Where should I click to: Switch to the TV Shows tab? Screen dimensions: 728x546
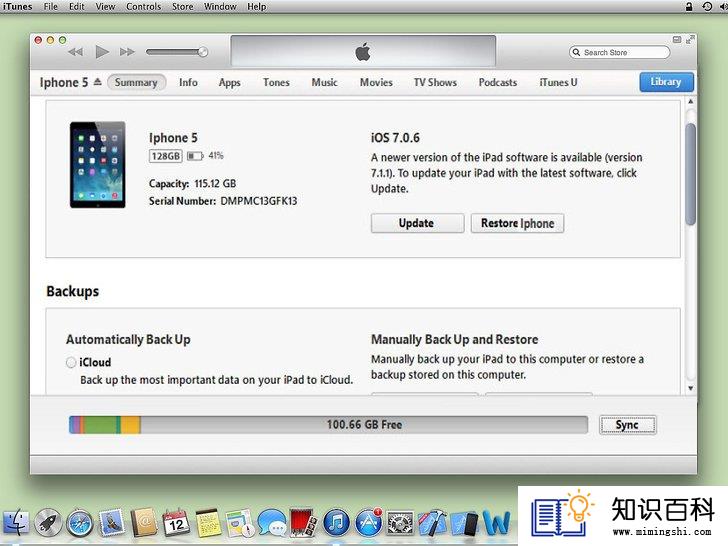tap(435, 82)
